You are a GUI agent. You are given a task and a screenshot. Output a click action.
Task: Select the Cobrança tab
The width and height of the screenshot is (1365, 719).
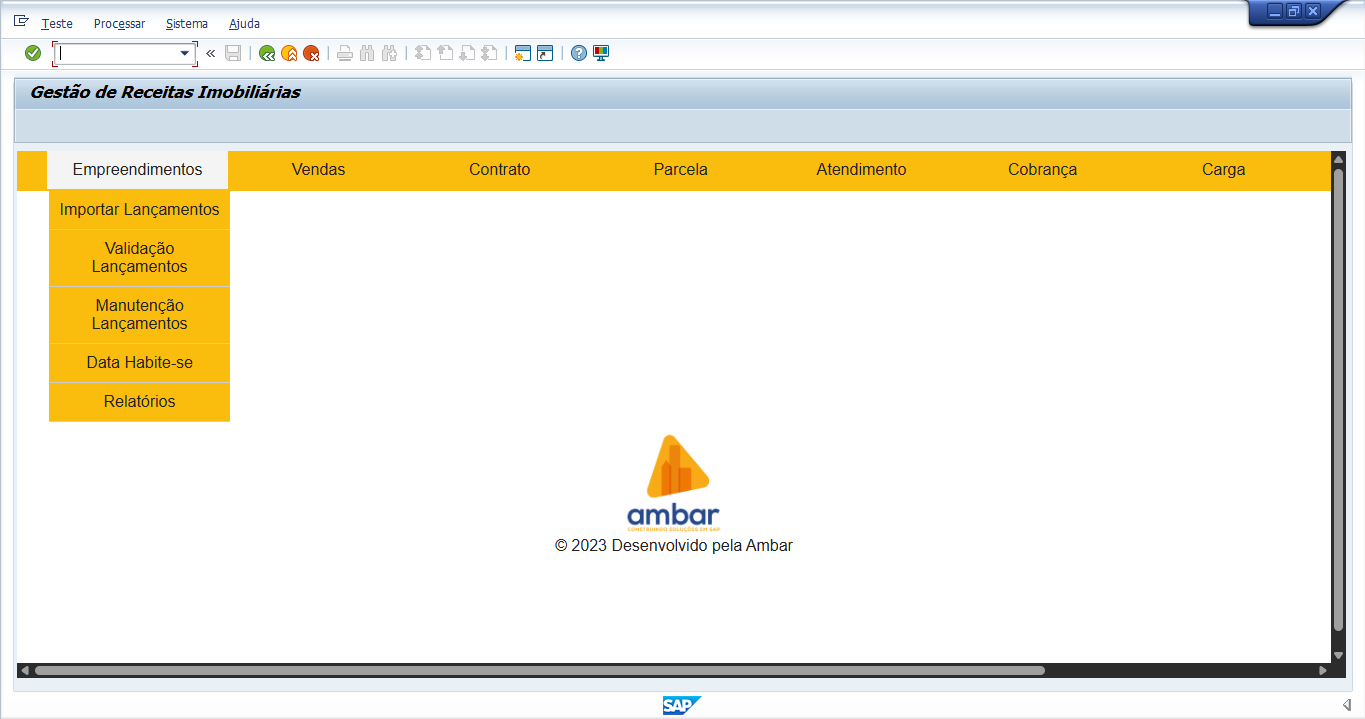coord(1042,170)
